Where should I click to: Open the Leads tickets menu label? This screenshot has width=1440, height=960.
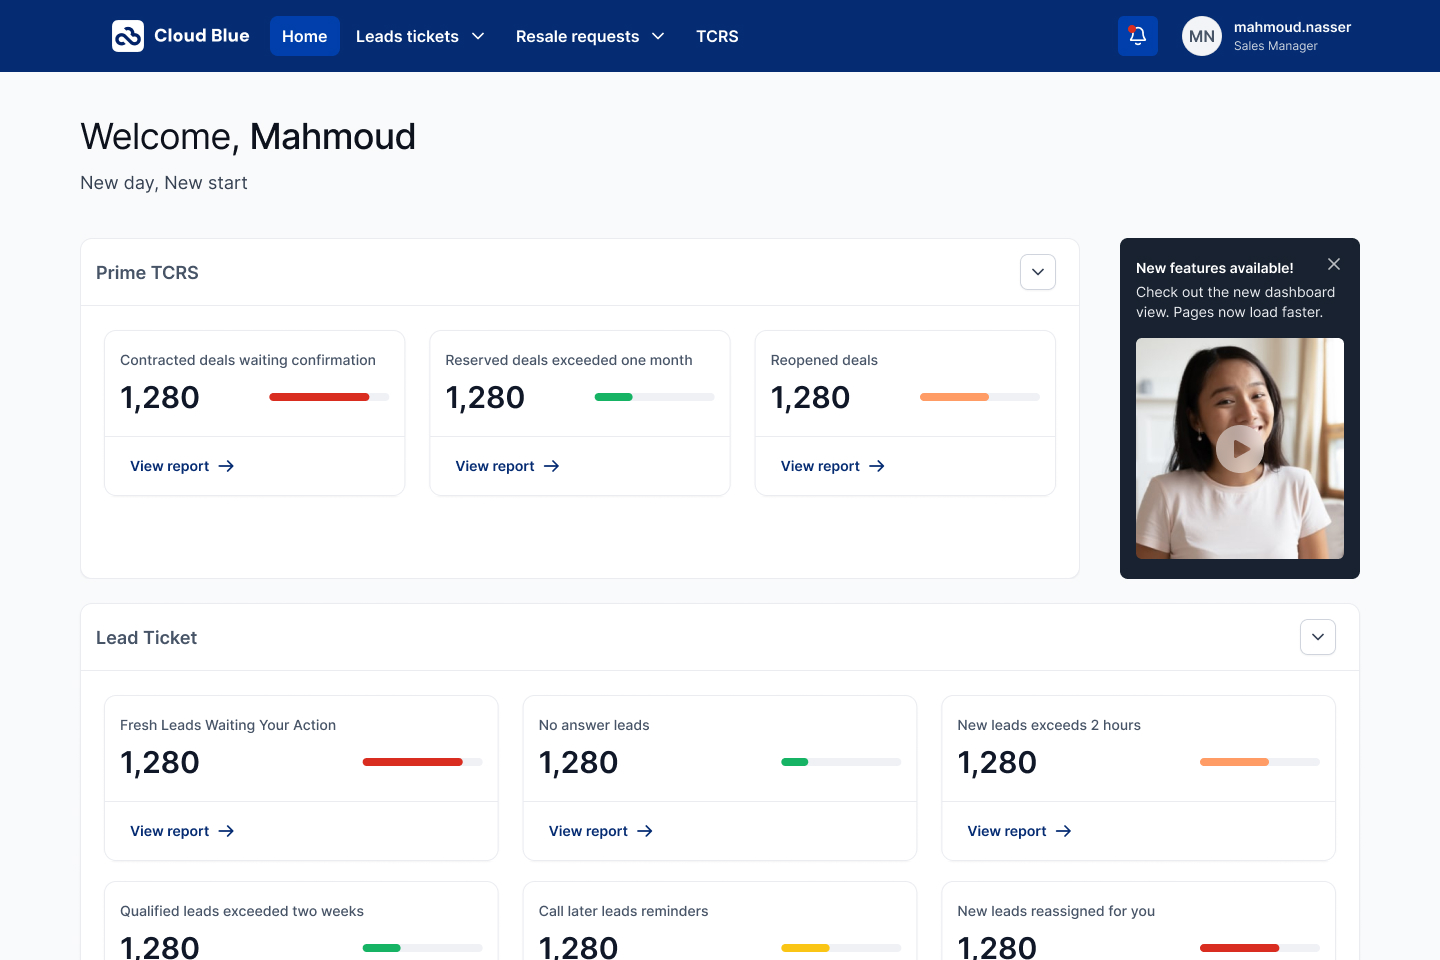click(407, 36)
